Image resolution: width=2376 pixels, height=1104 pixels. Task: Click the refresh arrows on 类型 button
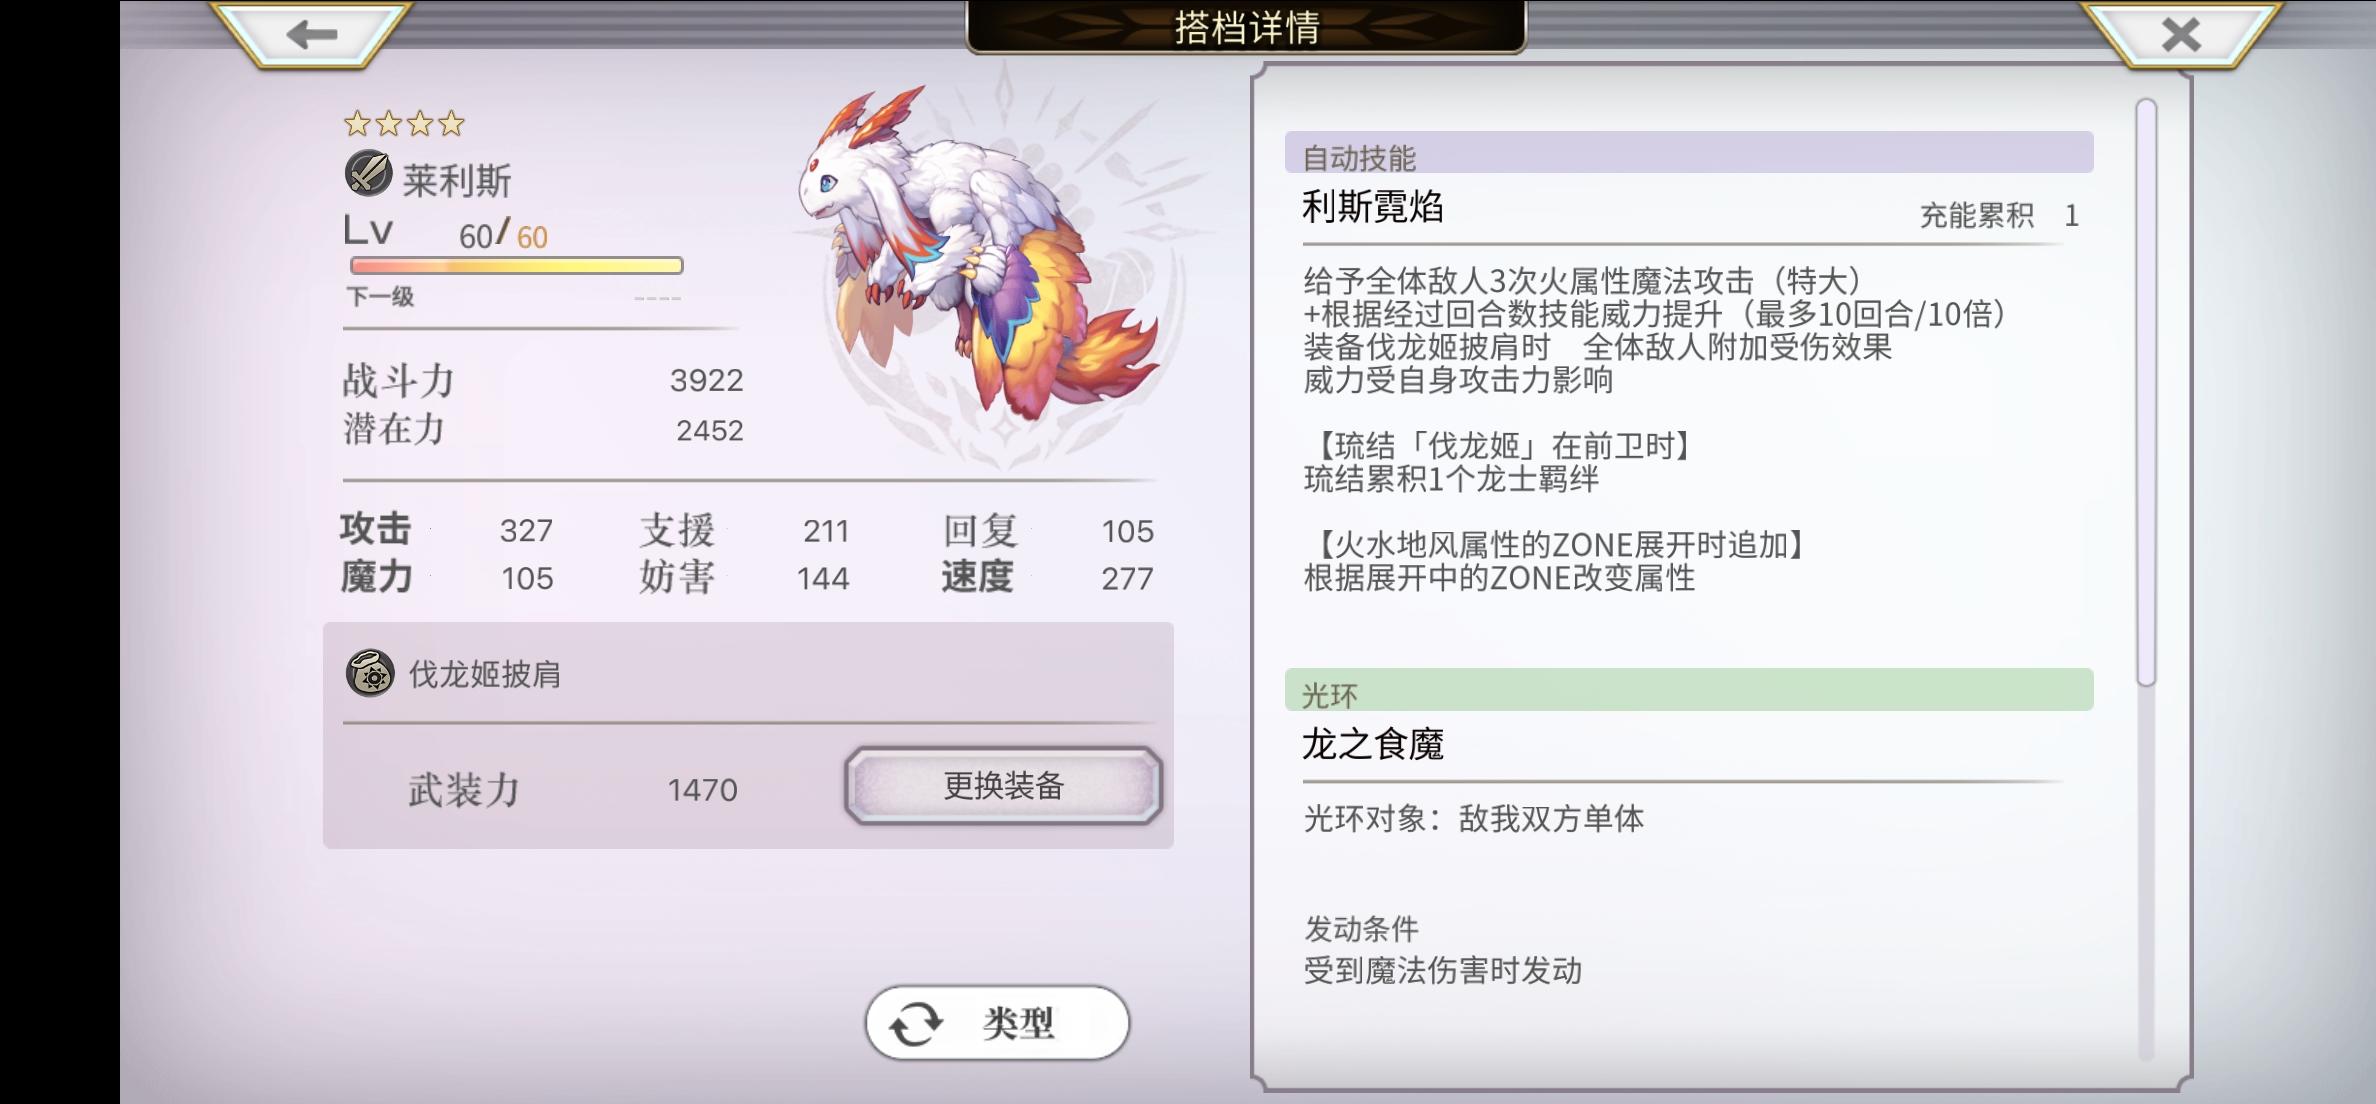(x=916, y=1024)
